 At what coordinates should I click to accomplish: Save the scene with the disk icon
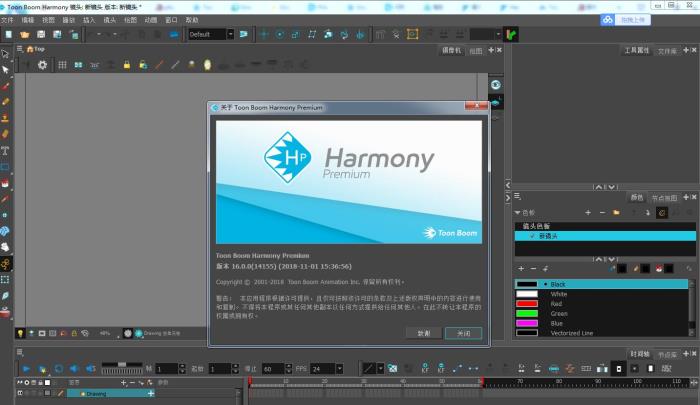click(41, 34)
